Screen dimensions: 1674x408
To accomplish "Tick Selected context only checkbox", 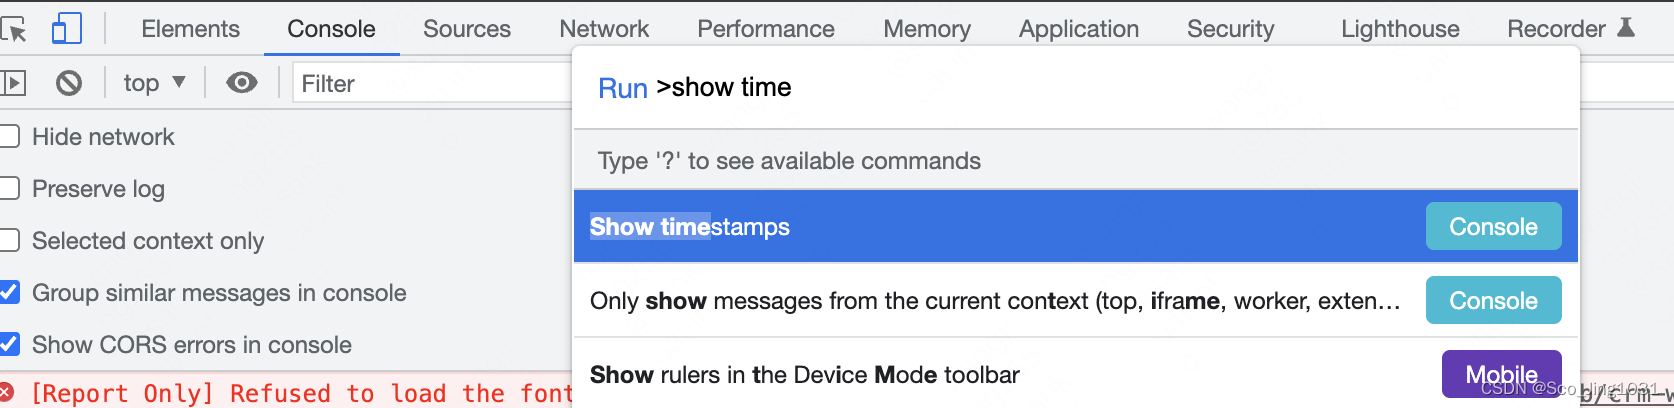I will click(x=9, y=241).
